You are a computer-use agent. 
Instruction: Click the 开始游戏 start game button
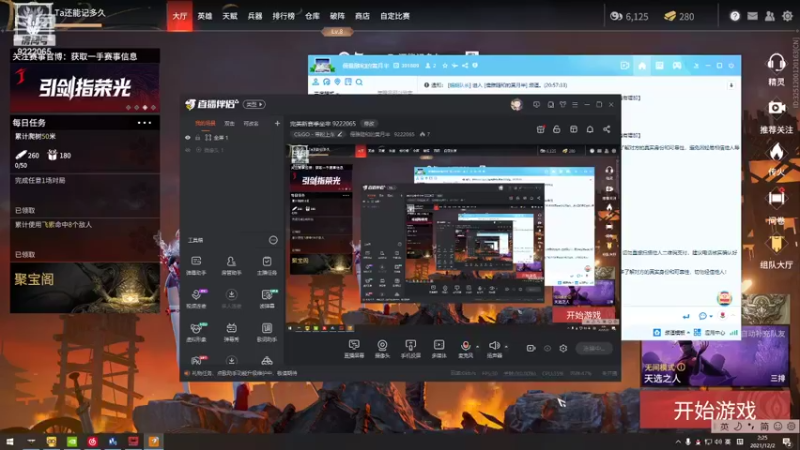click(x=714, y=410)
